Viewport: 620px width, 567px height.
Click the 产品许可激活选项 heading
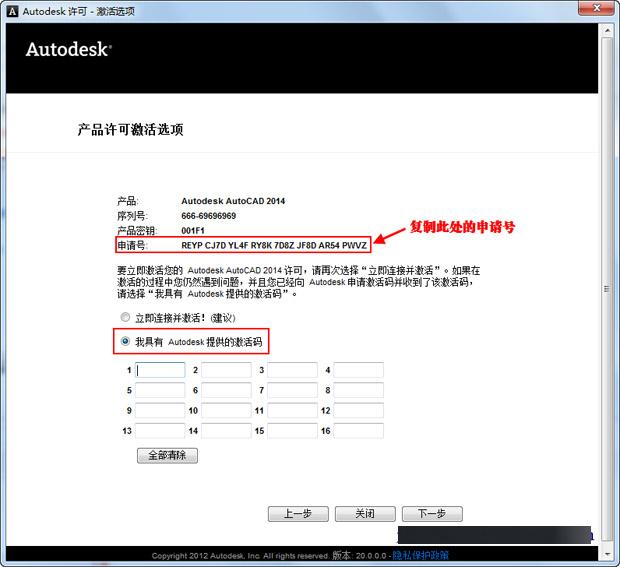(x=130, y=129)
